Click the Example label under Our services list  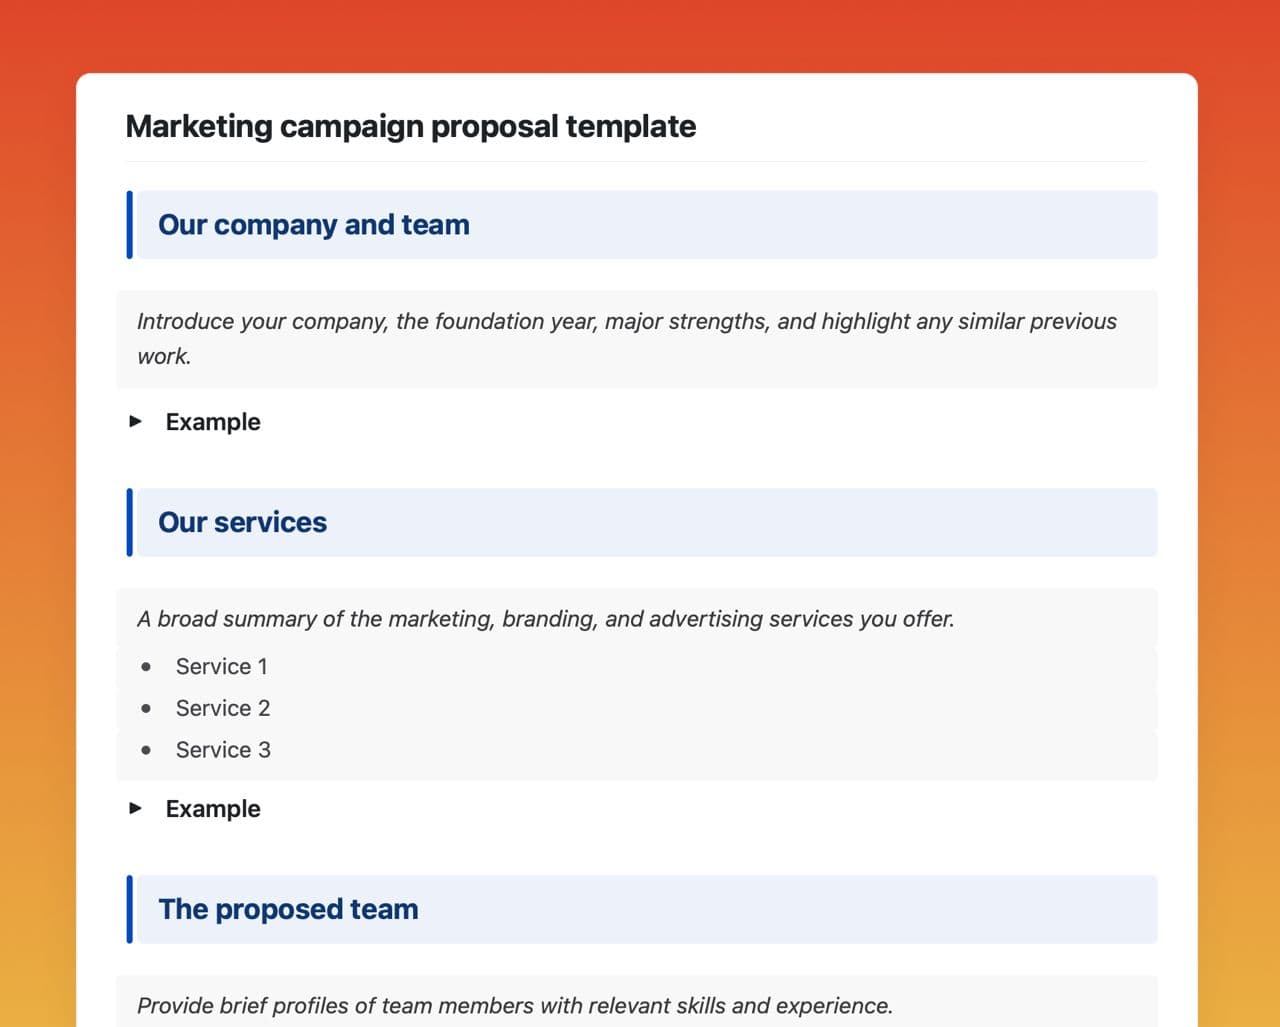(x=213, y=809)
